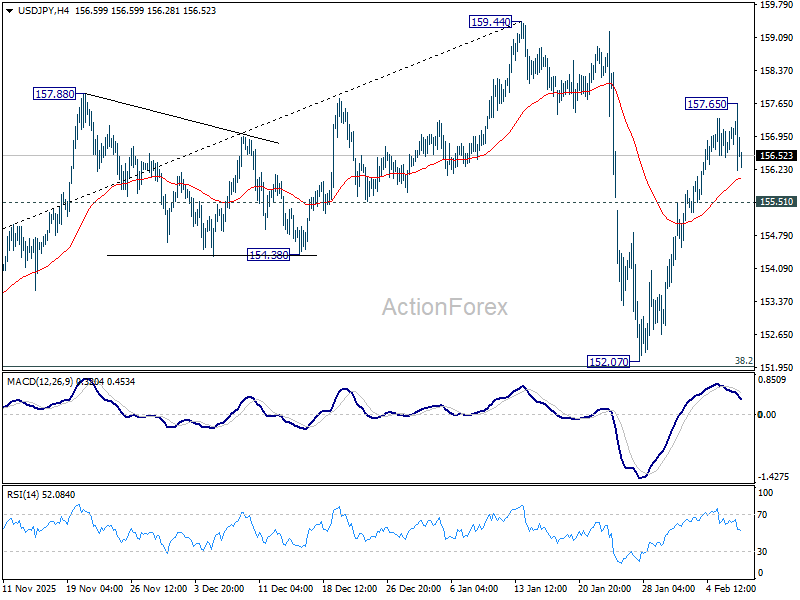
Task: Click the 157.880 resistance price label
Action: 53,93
